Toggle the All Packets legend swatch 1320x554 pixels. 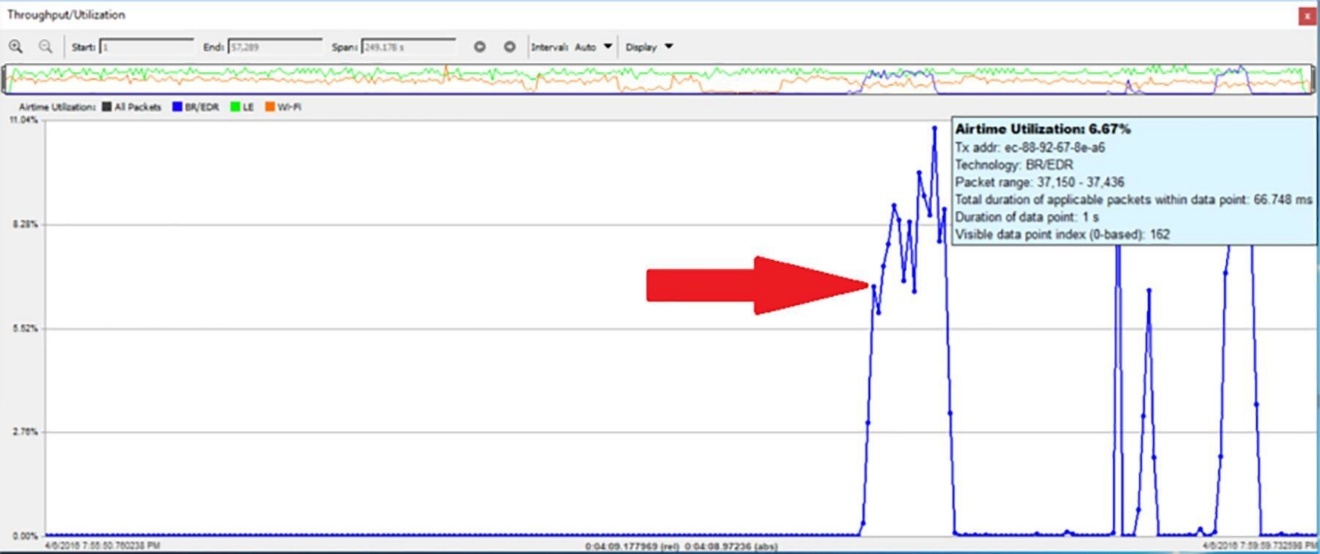pyautogui.click(x=105, y=106)
